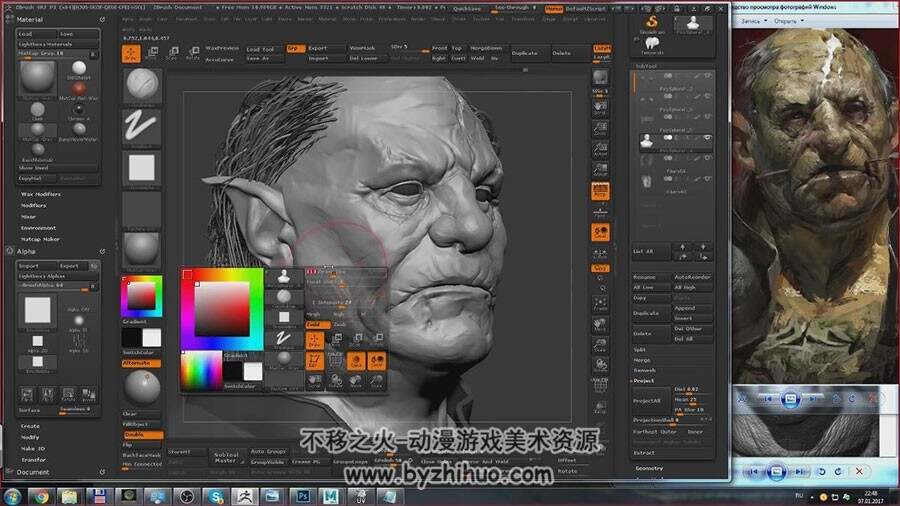This screenshot has width=900, height=506.
Task: Open the Document palette header
Action: 33,472
